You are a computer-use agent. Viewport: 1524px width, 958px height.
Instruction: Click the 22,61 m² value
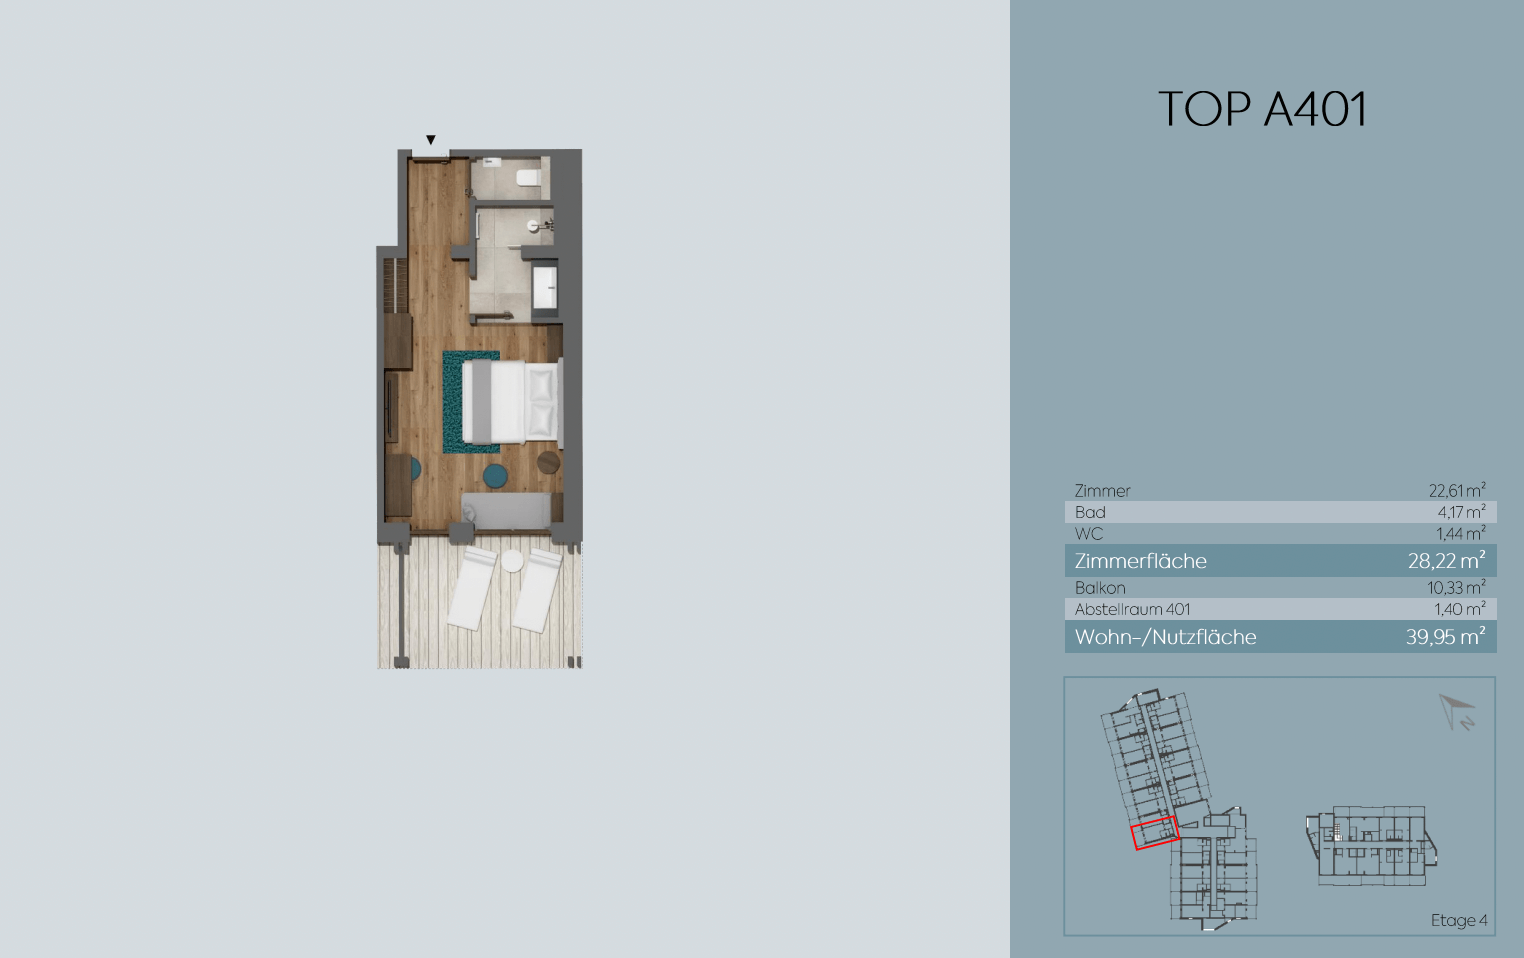coord(1456,490)
